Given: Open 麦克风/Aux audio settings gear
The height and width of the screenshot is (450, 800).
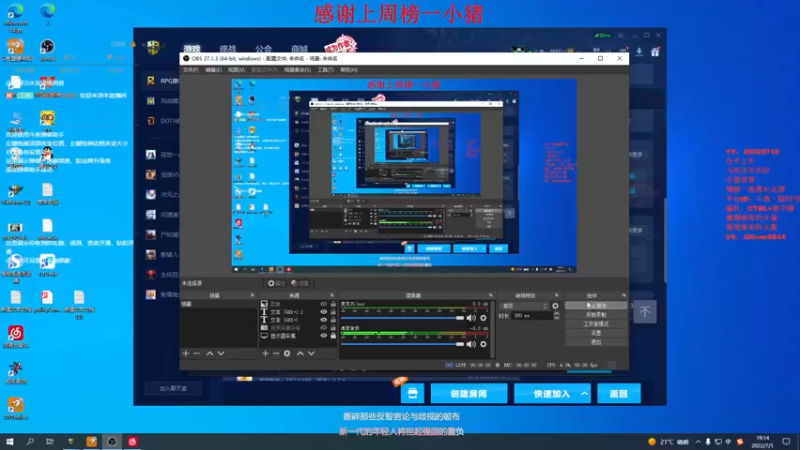Looking at the screenshot, I should (483, 318).
